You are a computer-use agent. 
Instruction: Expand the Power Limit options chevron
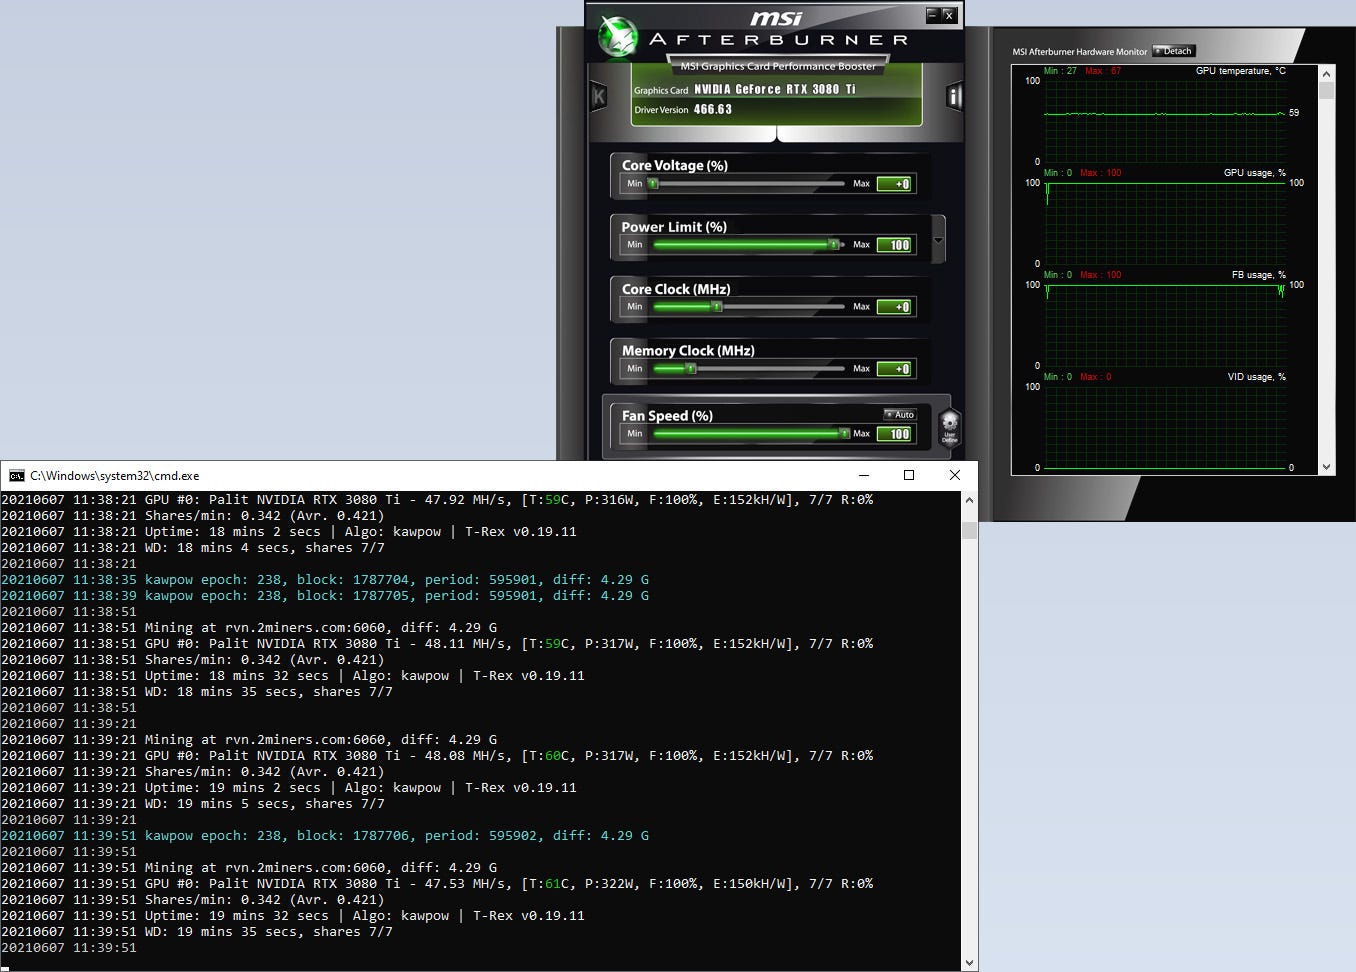937,240
